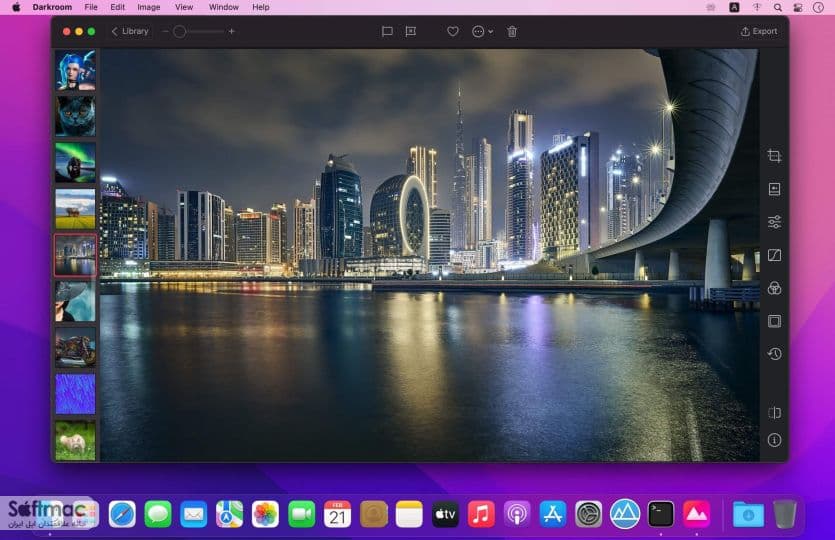Open Photos app from the Dock
835x540 pixels.
(265, 514)
